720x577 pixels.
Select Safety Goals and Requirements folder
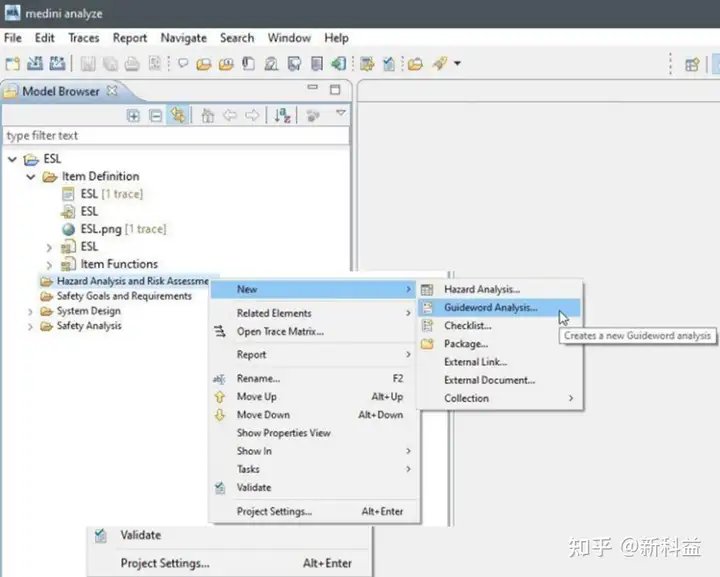(124, 296)
